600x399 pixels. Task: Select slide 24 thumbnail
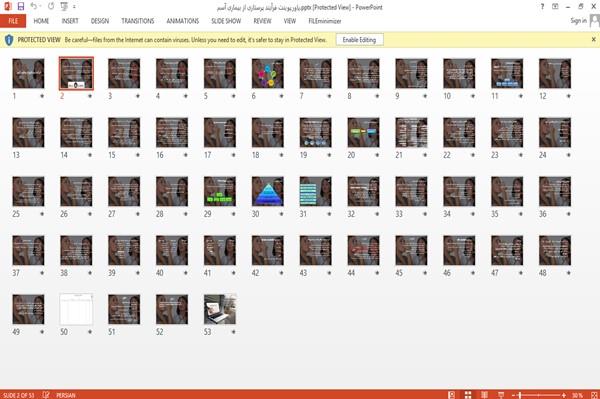[555, 132]
